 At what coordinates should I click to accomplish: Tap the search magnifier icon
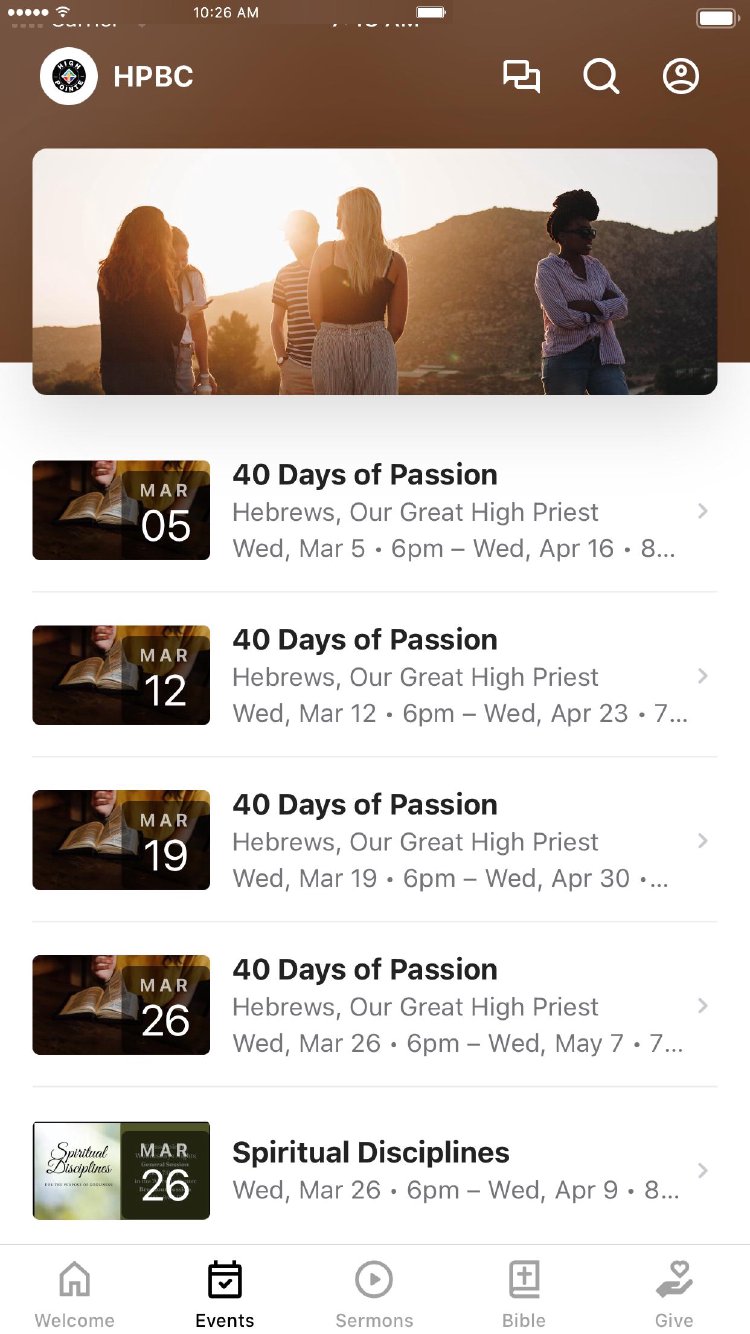(601, 77)
